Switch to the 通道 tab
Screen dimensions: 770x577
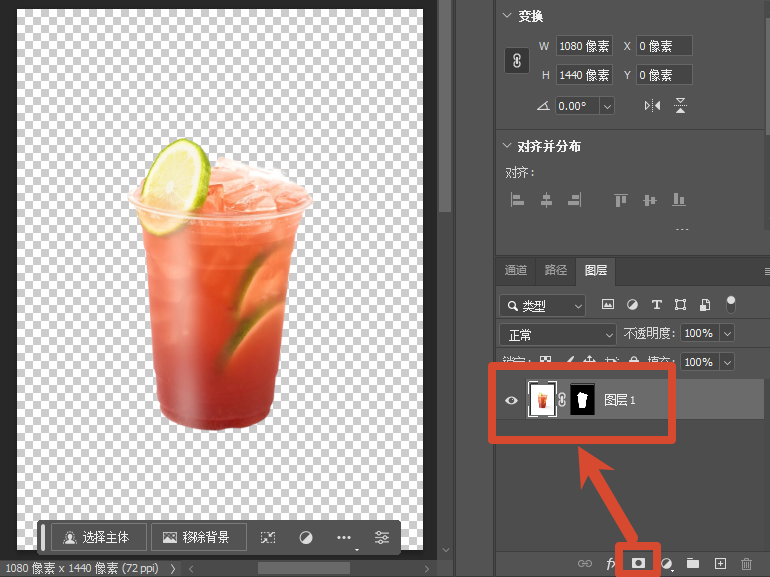(516, 270)
